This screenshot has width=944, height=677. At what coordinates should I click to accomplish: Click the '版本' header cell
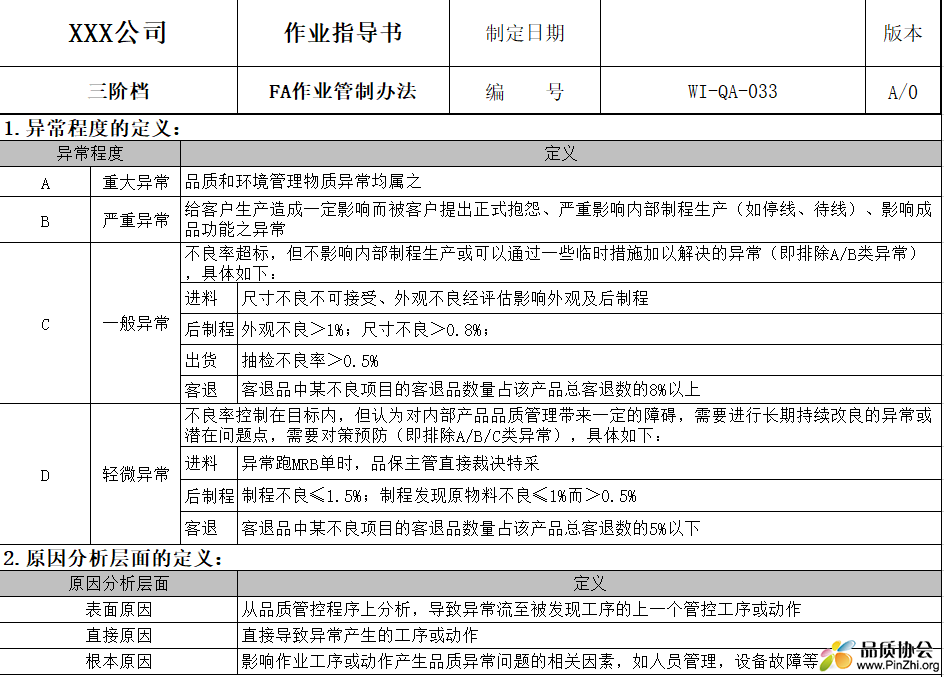[902, 33]
